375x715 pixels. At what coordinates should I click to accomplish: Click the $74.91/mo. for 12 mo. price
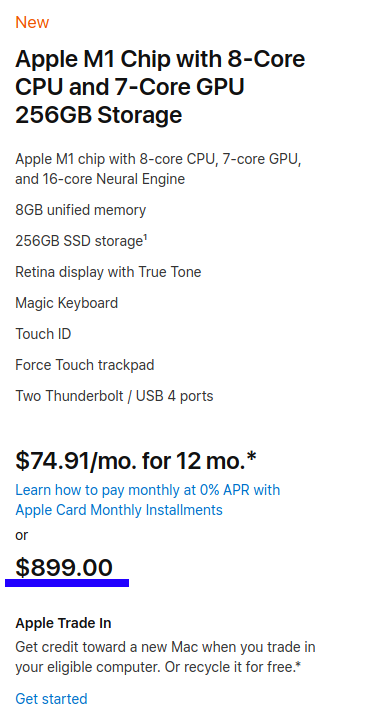136,461
